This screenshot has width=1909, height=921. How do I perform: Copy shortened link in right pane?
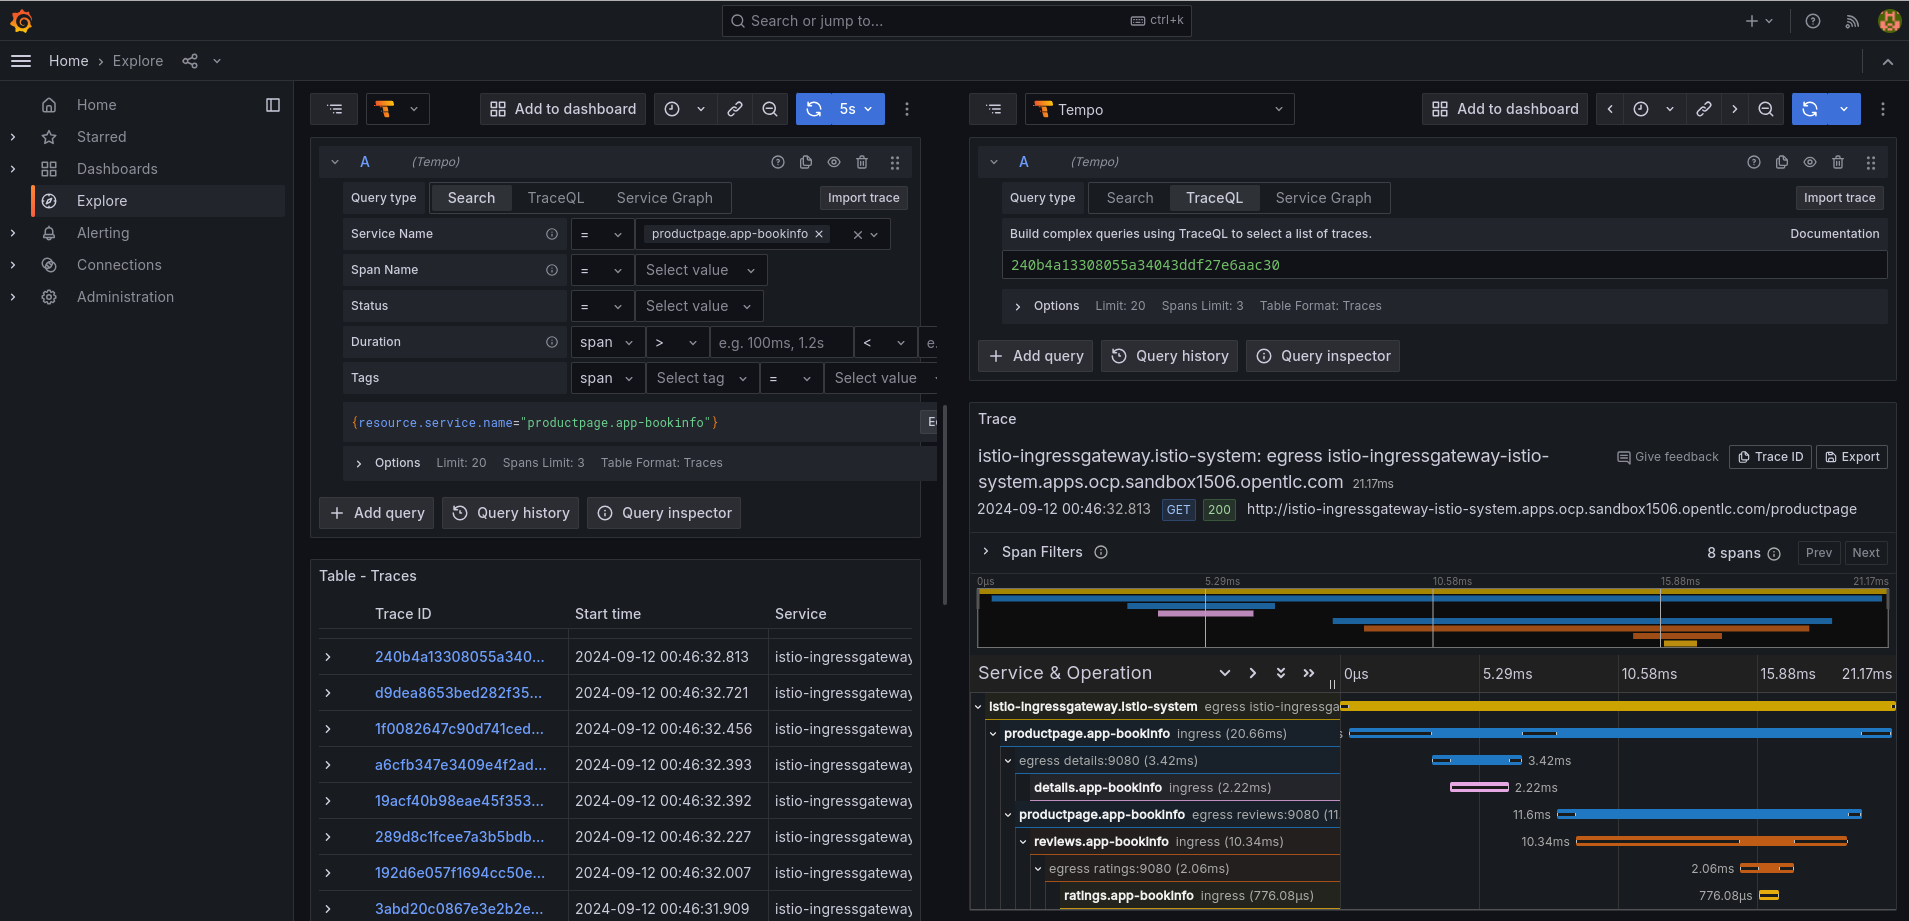(1704, 109)
